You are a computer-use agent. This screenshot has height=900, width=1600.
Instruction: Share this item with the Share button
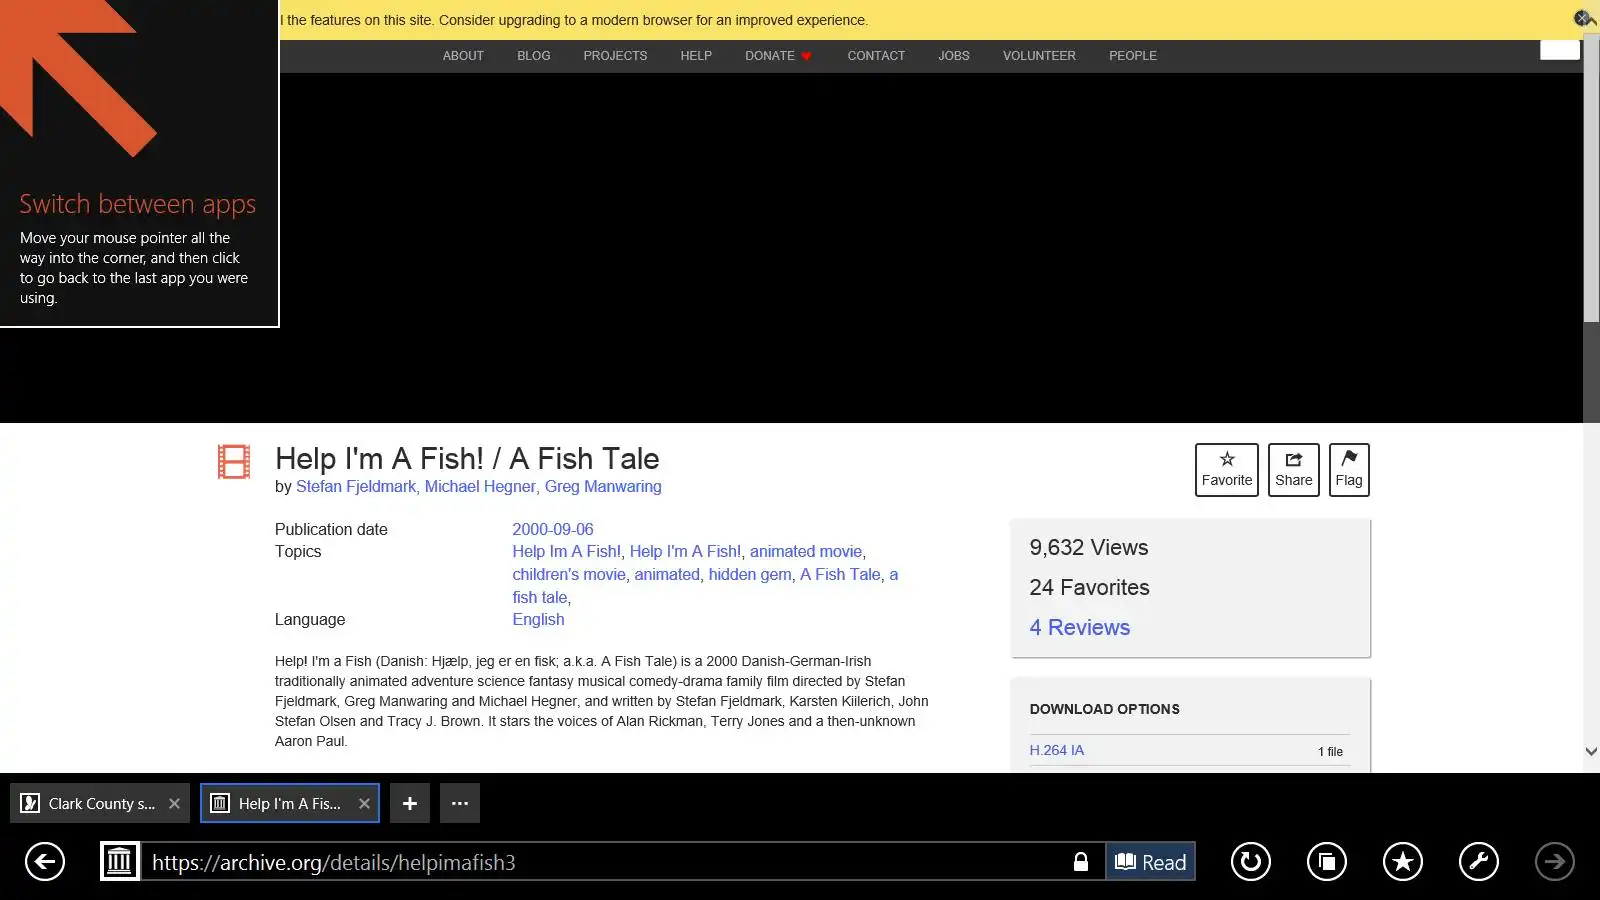[1294, 469]
